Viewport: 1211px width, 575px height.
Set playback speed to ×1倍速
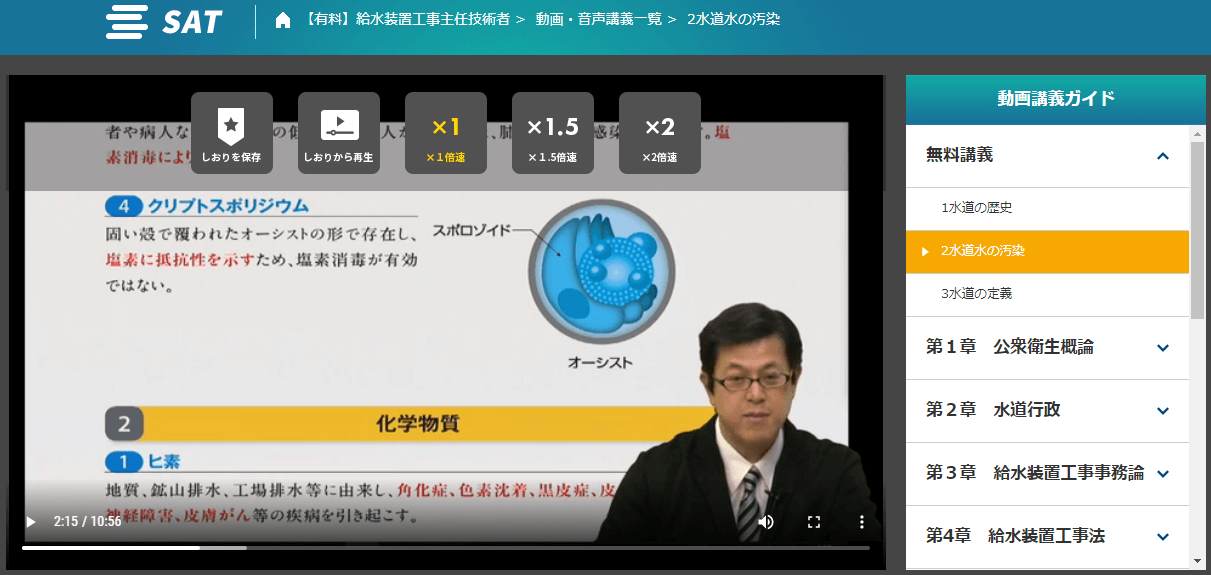(446, 133)
